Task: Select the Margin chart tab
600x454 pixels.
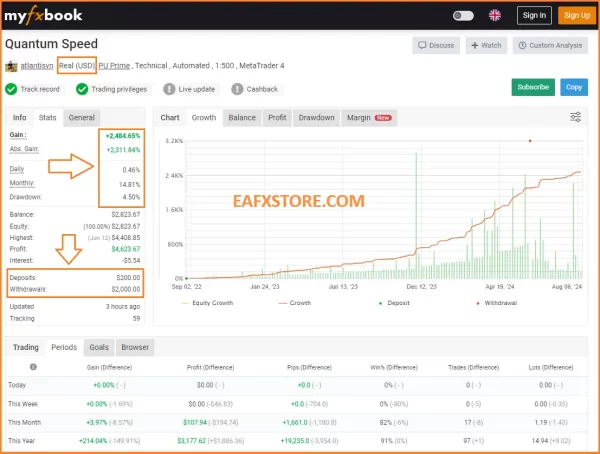Action: point(369,118)
